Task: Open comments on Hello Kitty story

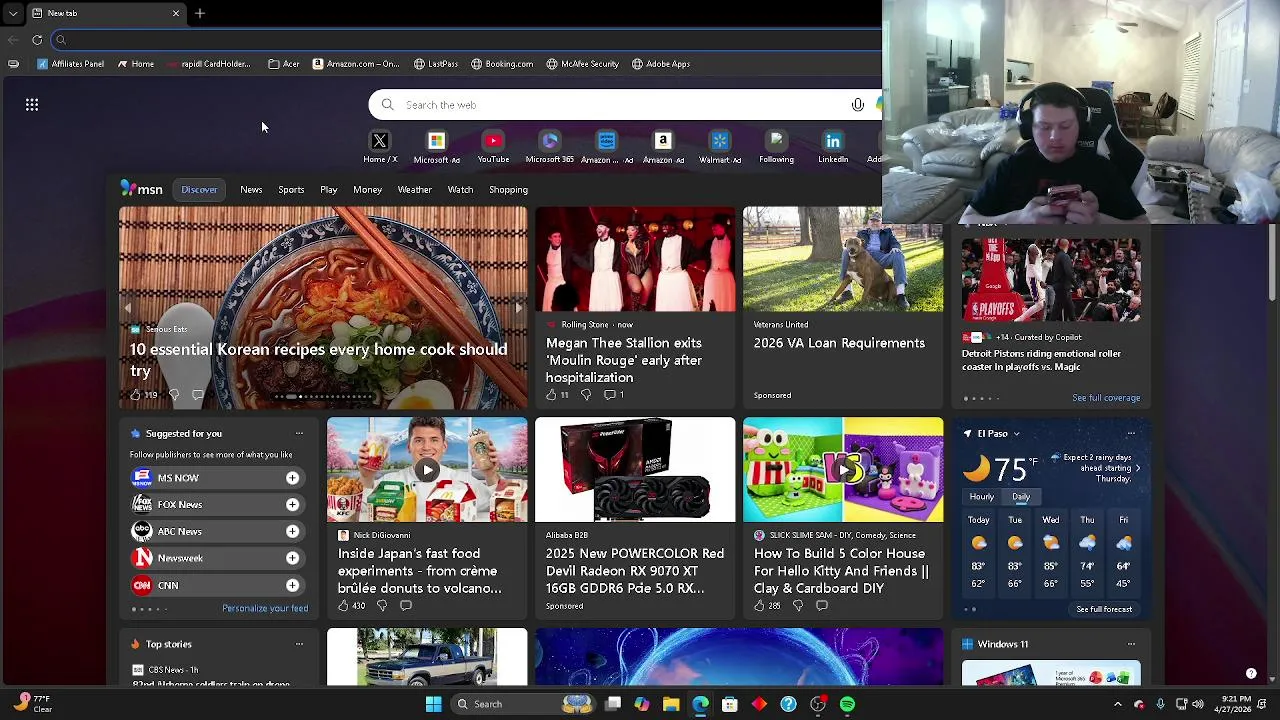Action: [822, 605]
